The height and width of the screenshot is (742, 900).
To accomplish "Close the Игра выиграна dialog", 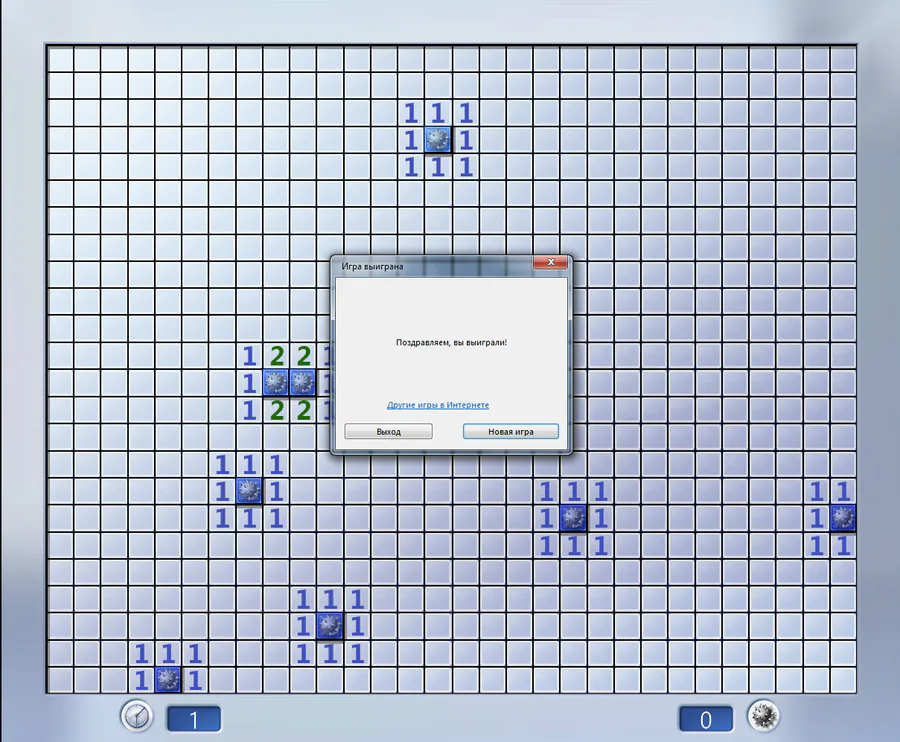I will 550,262.
